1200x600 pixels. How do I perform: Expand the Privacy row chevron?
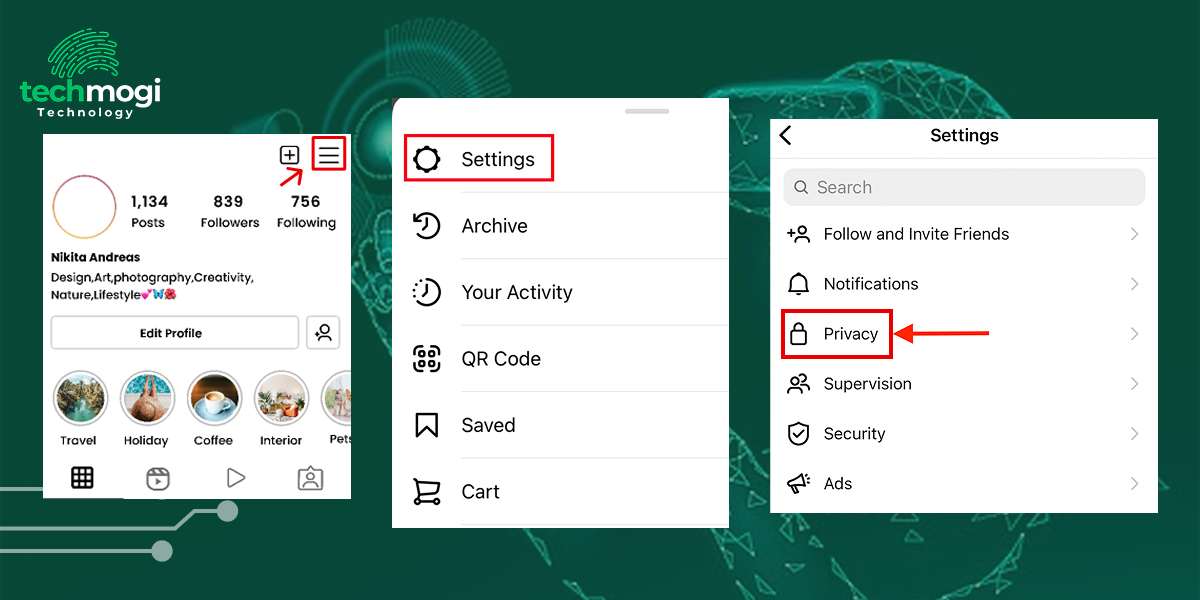point(1135,334)
